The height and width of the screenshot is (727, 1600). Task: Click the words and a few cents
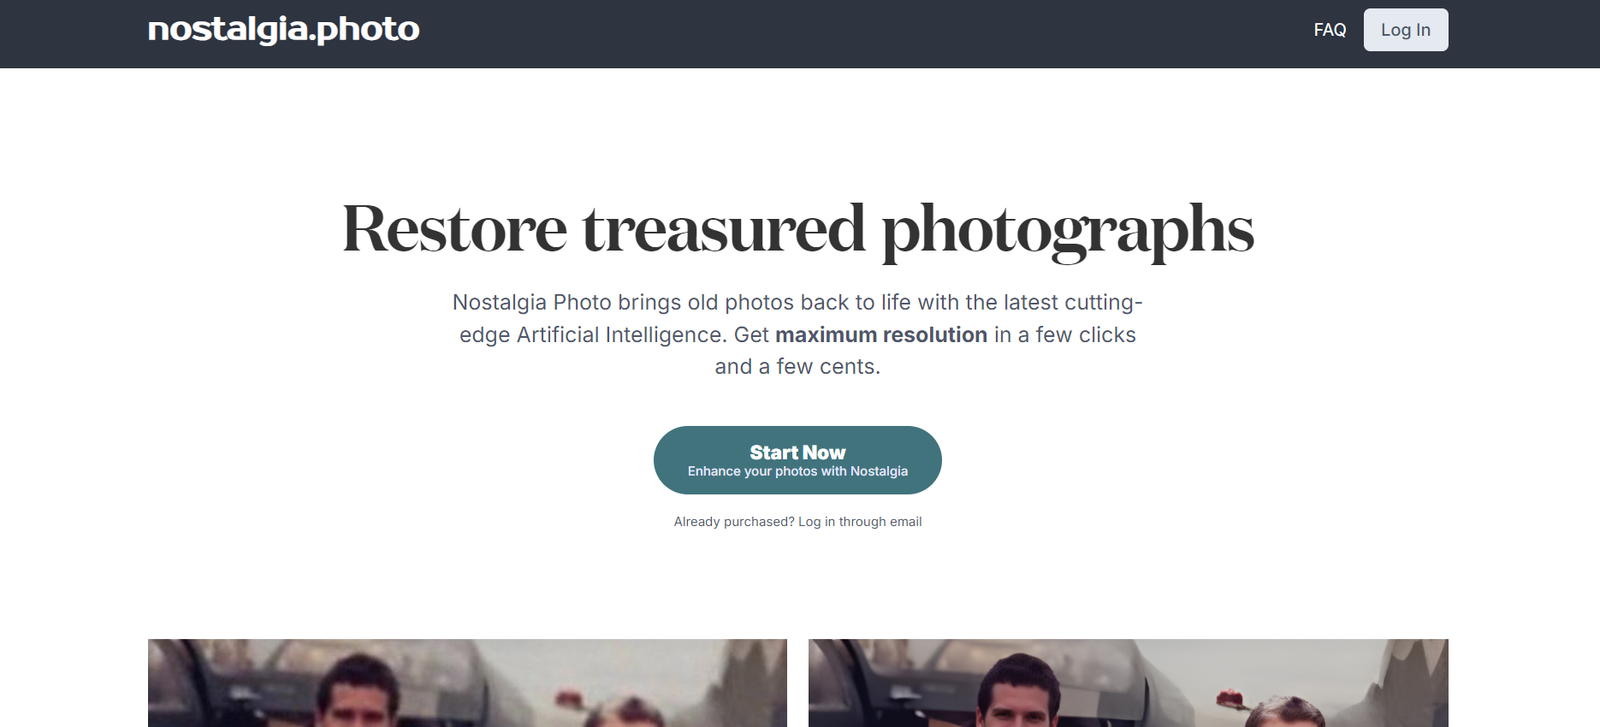(x=798, y=367)
